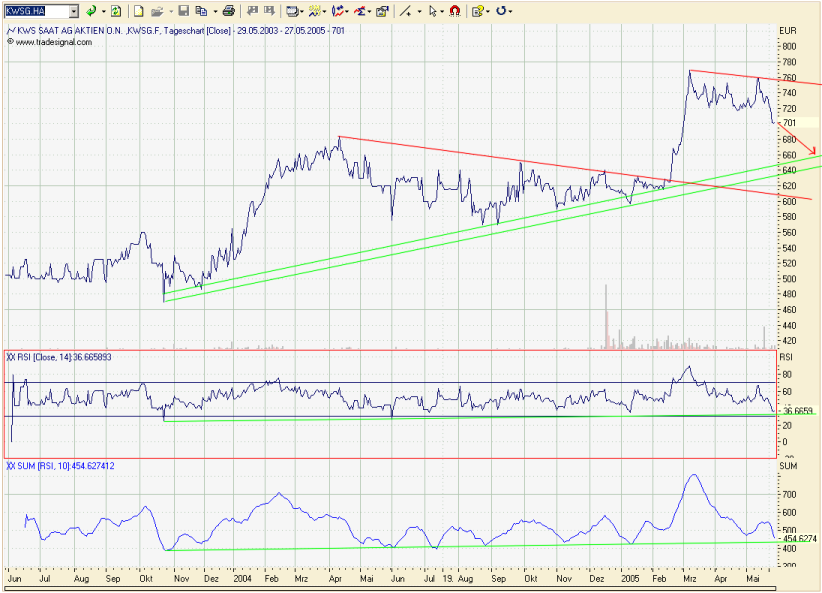Click the www.tradesignal.com link text
The image size is (822, 593).
53,42
